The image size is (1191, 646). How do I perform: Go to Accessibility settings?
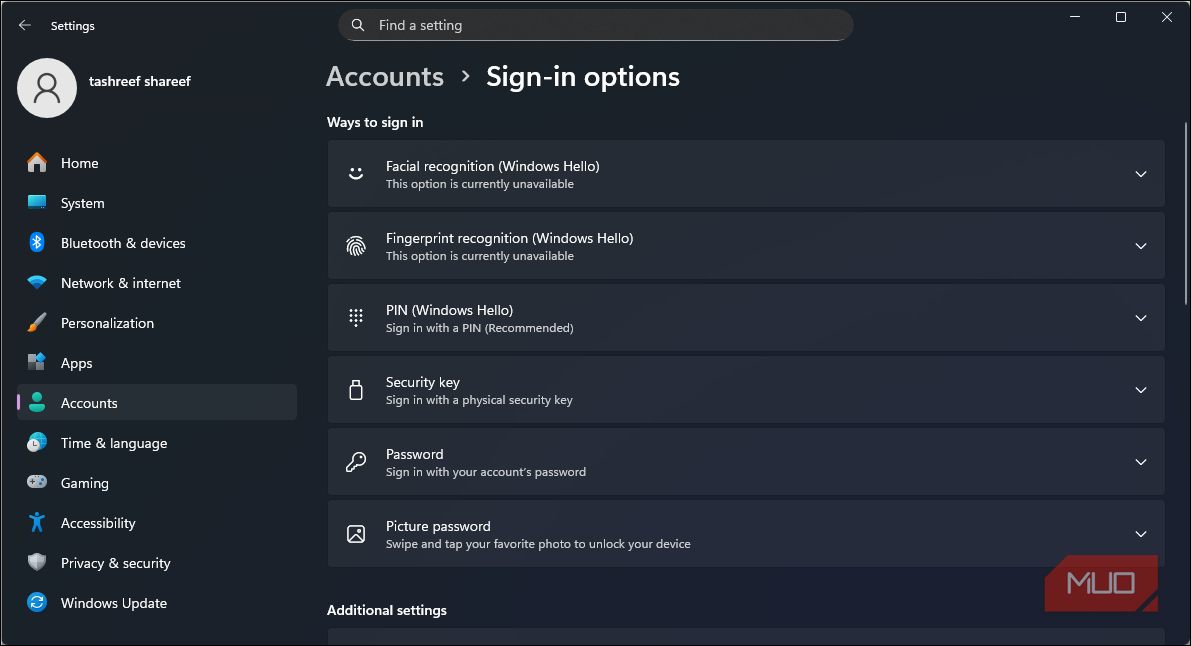156,523
